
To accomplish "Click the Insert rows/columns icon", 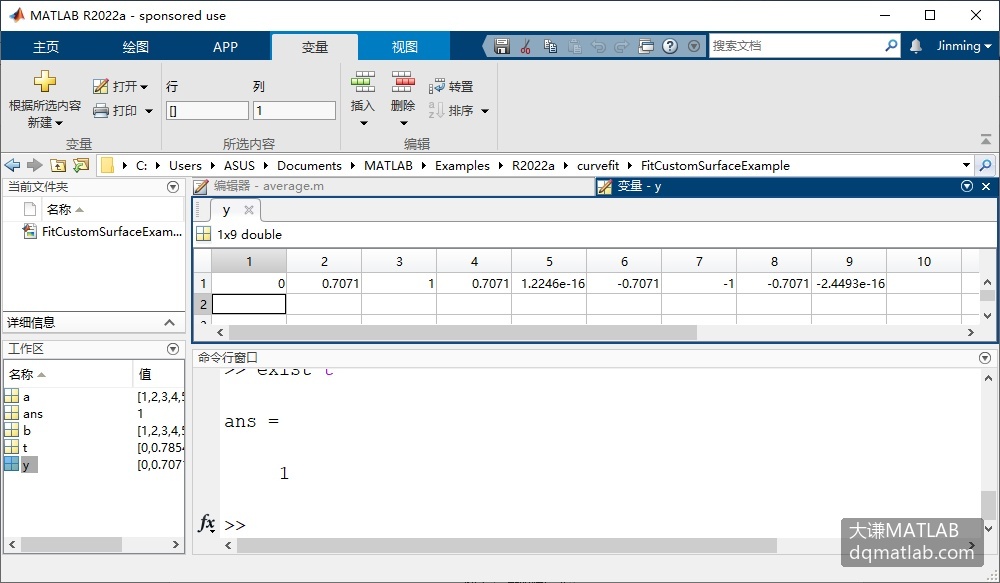I will [x=362, y=82].
